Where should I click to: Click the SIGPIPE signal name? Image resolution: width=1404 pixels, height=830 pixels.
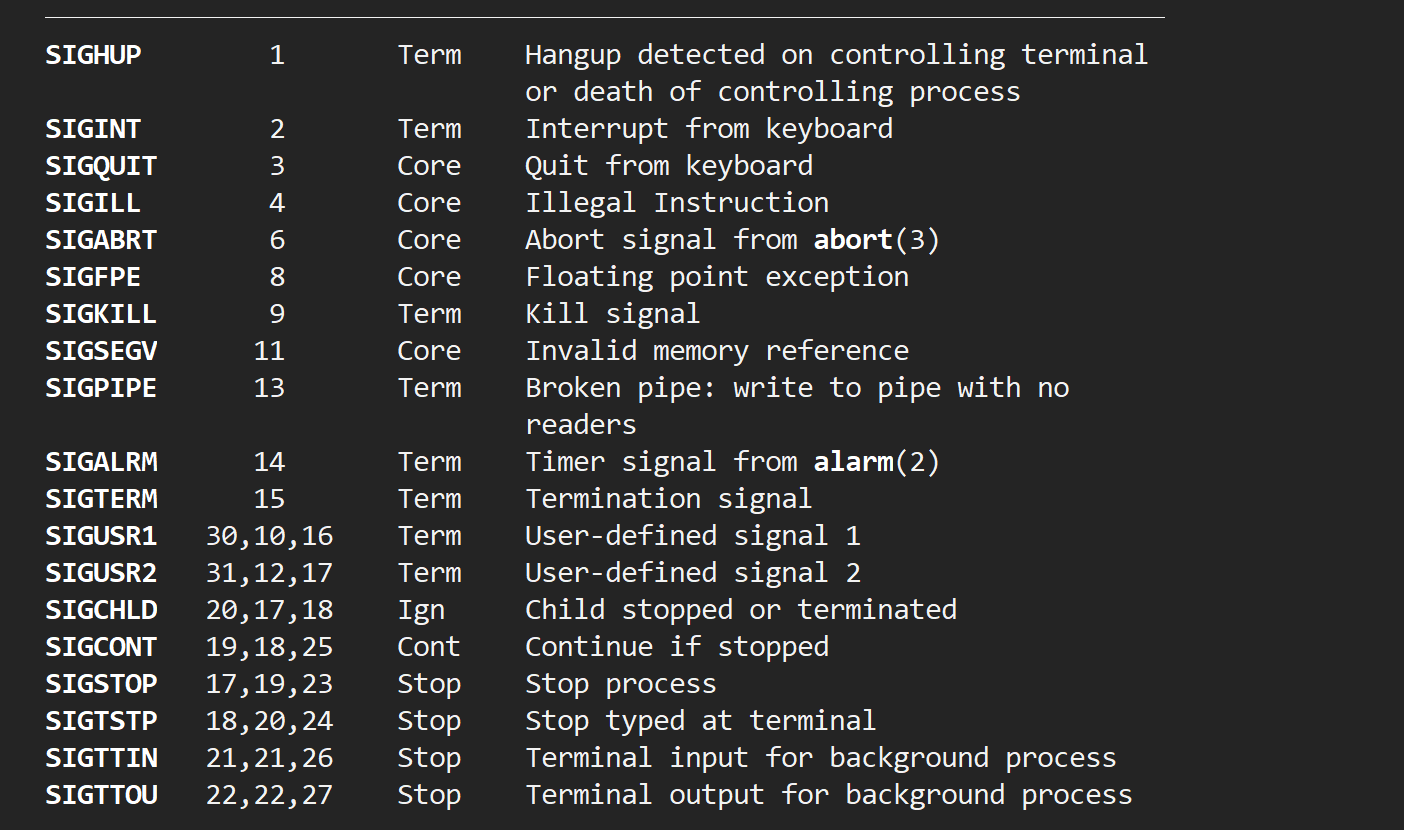(x=101, y=388)
